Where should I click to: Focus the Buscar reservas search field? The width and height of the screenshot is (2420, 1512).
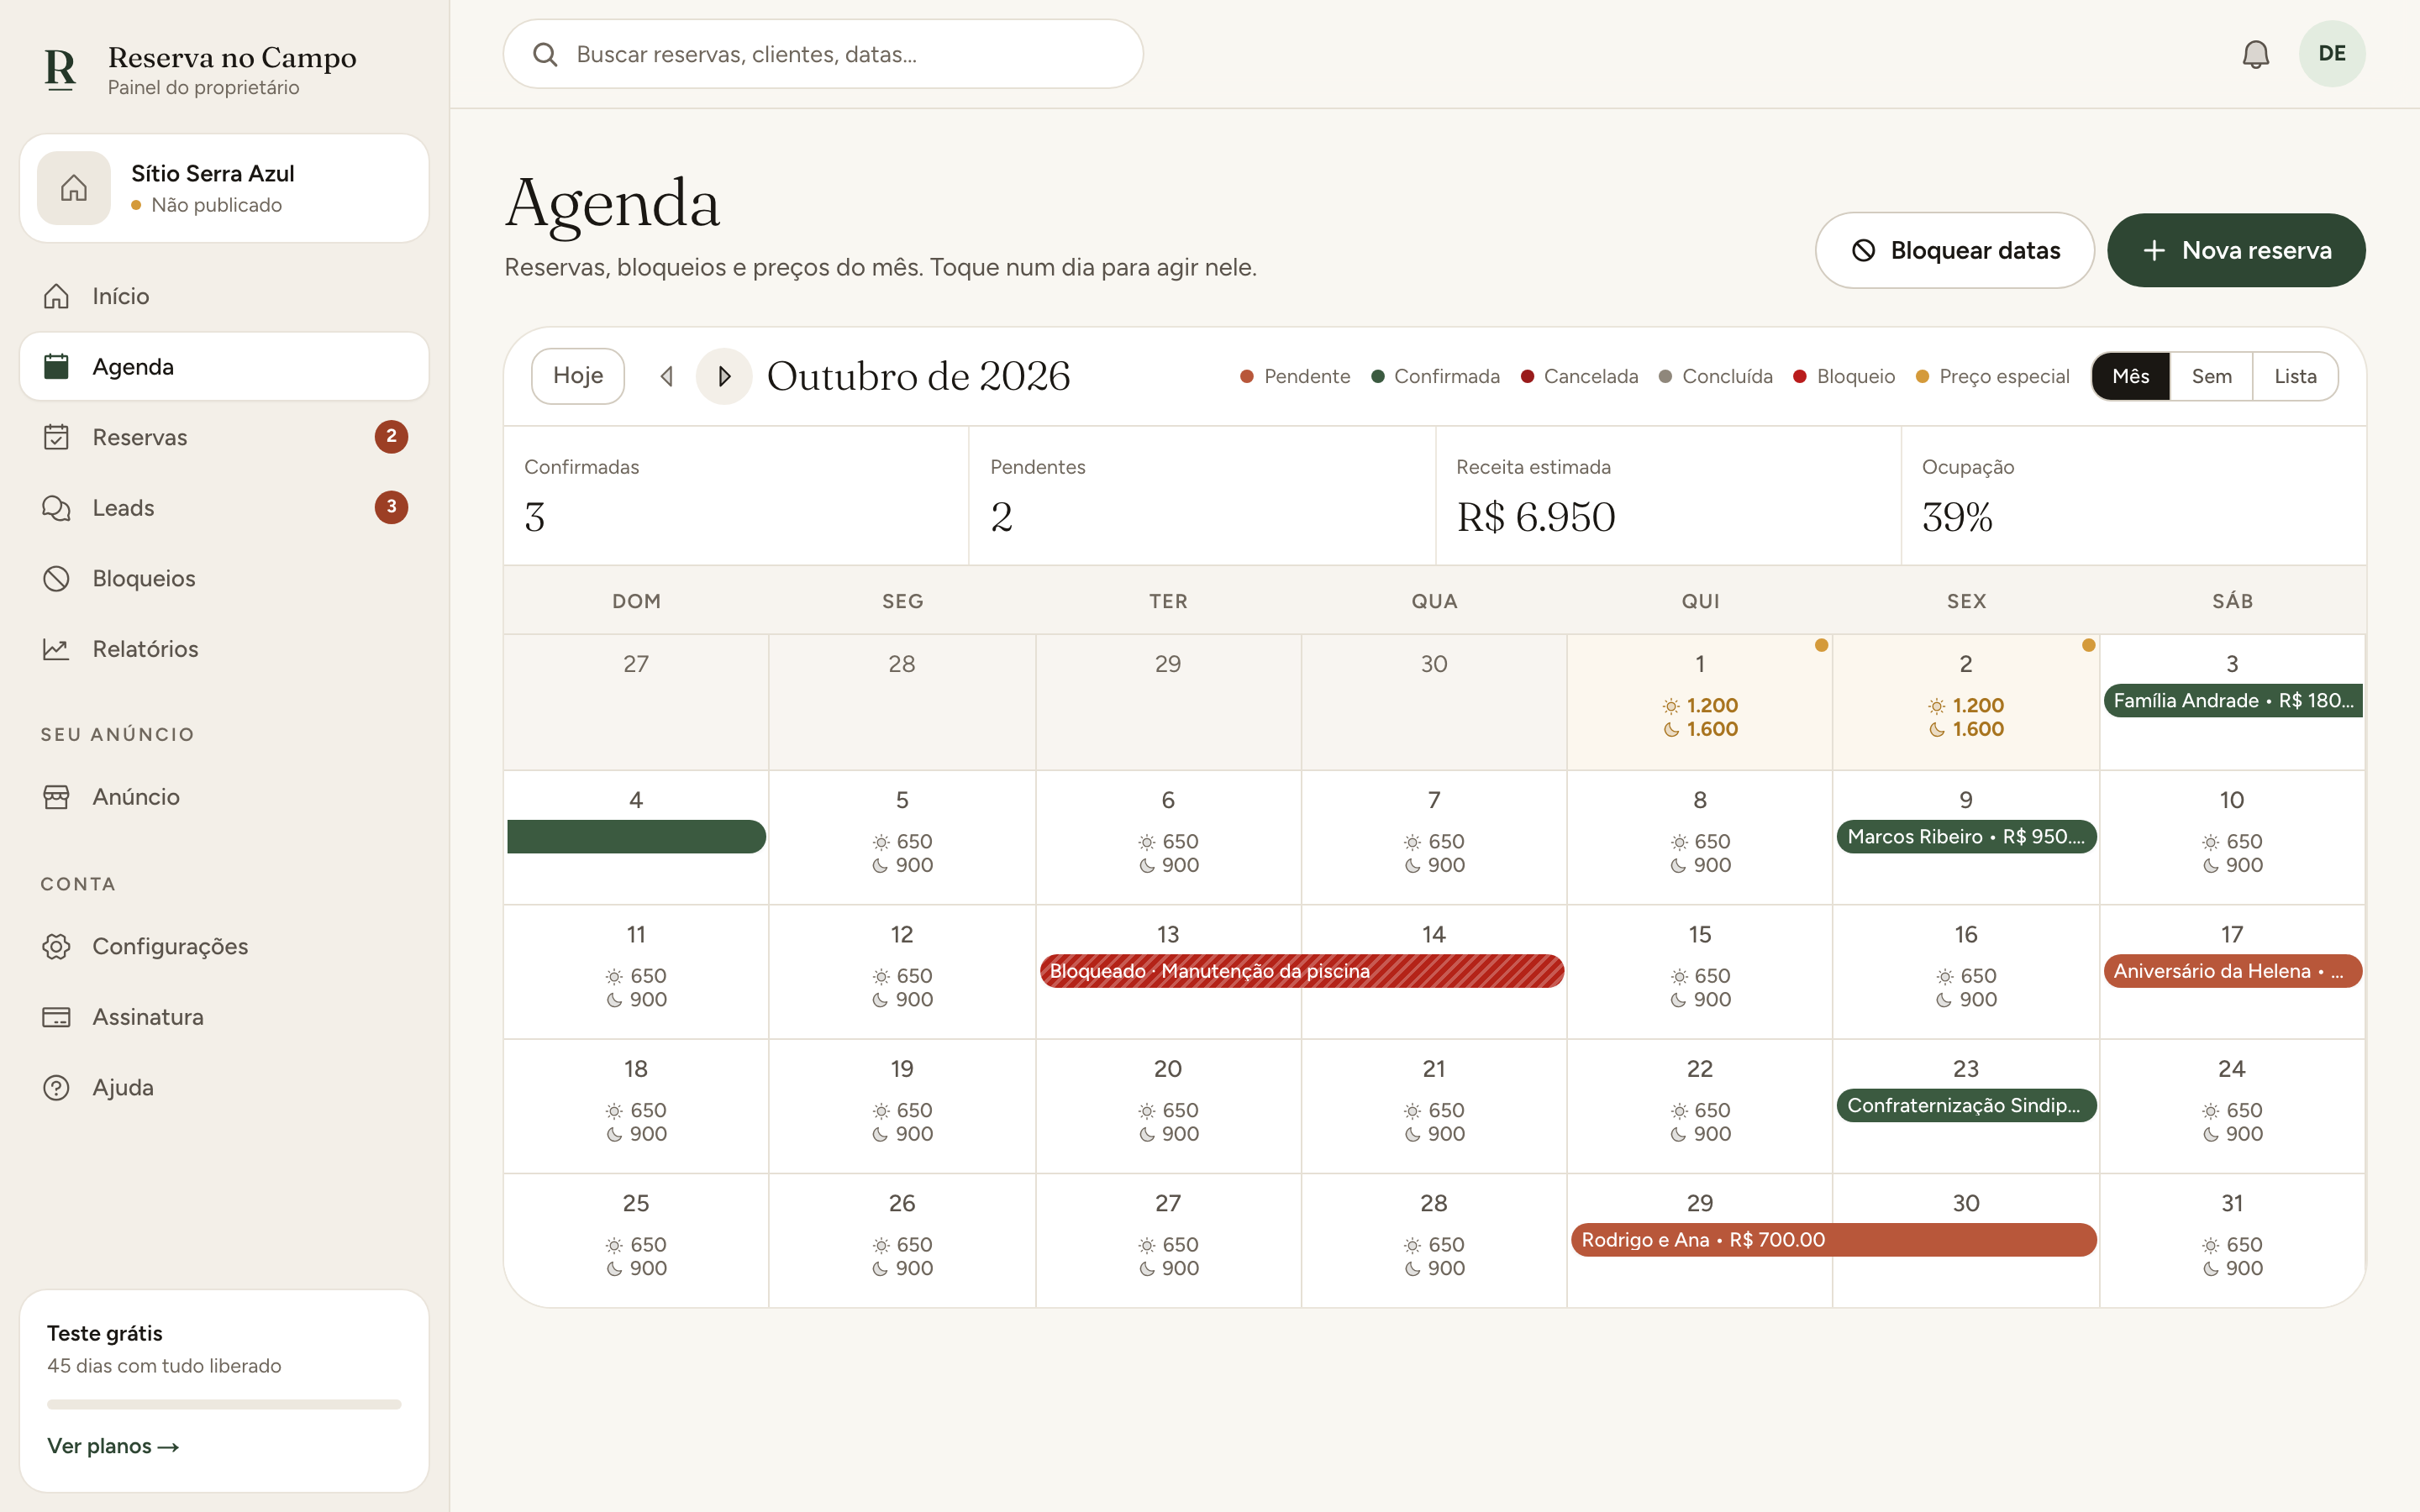coord(823,54)
